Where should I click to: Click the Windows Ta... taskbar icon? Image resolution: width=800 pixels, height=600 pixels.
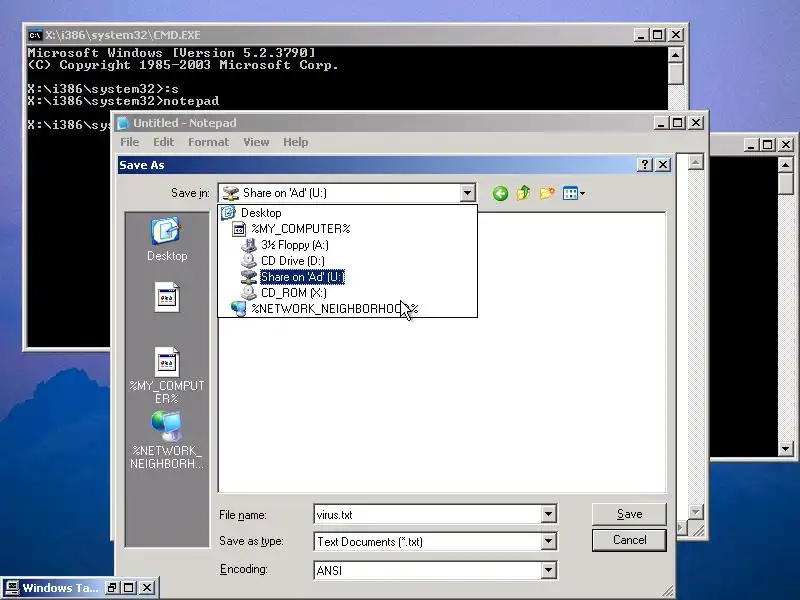11,588
